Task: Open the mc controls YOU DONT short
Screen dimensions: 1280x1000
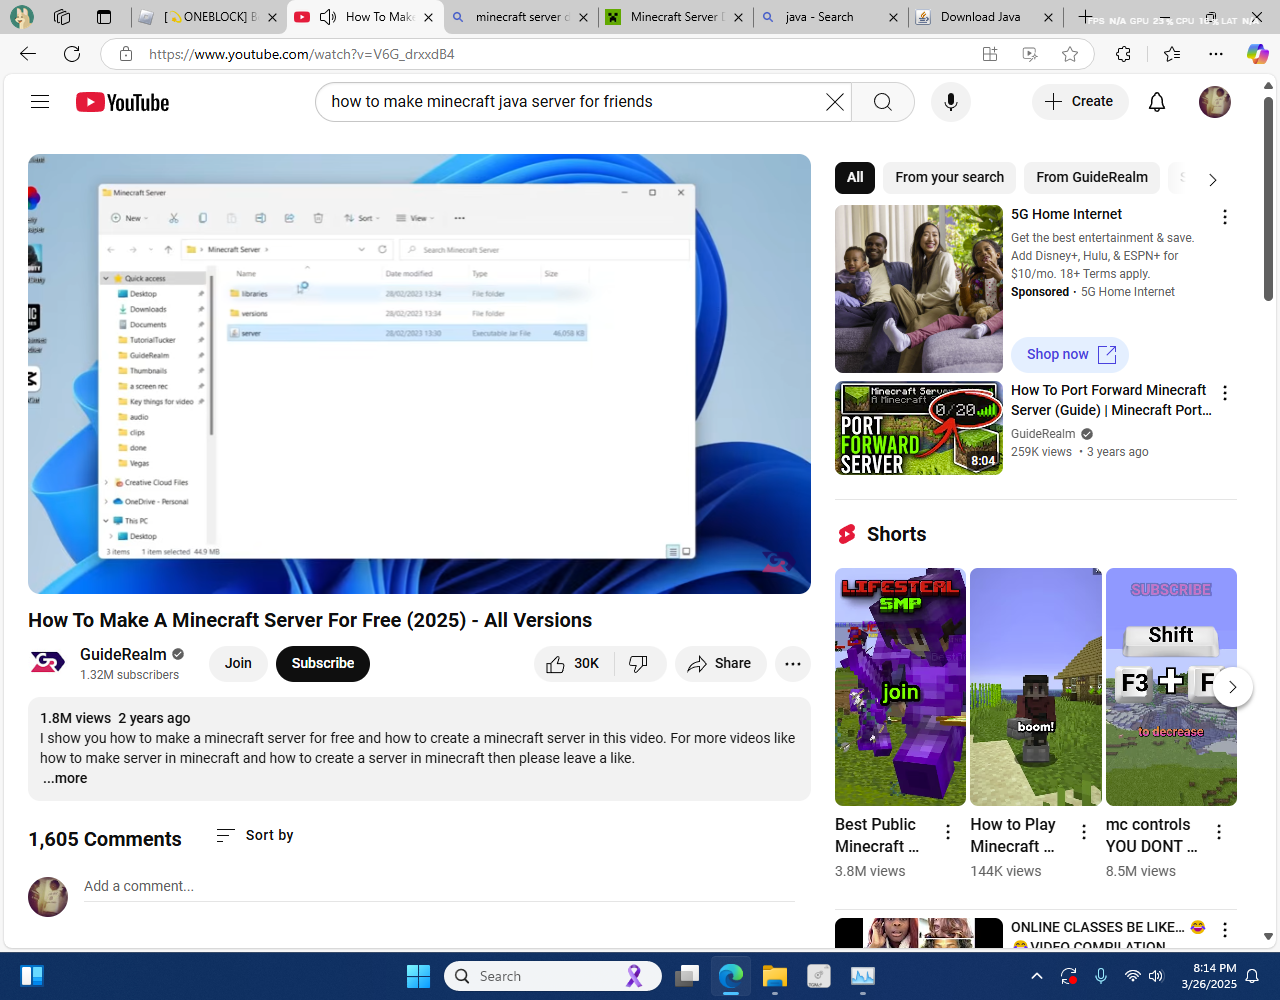Action: 1171,687
